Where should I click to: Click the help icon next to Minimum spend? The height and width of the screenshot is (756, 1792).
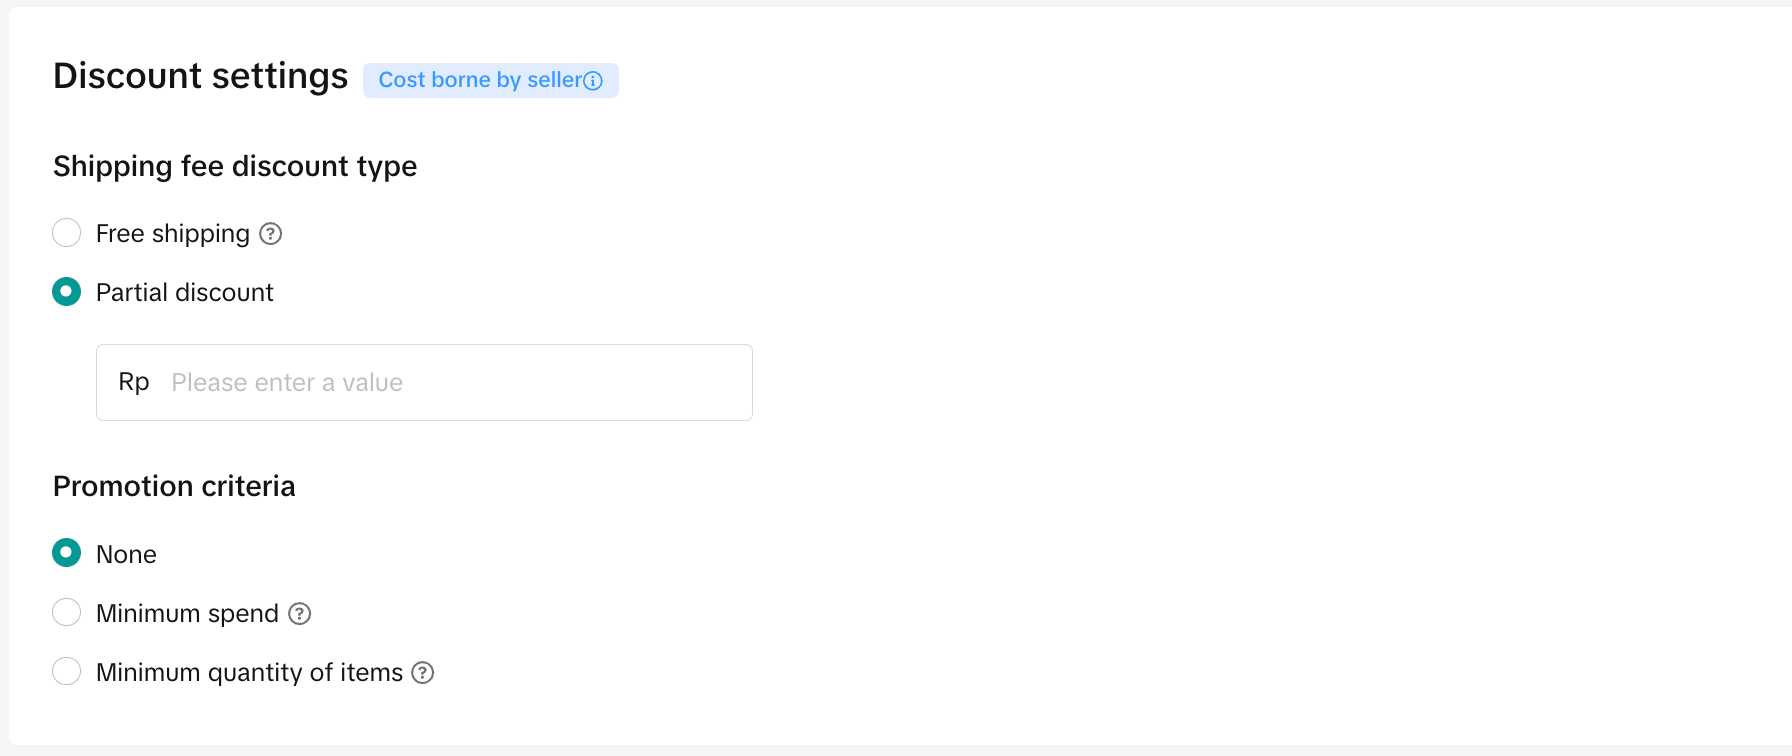300,614
